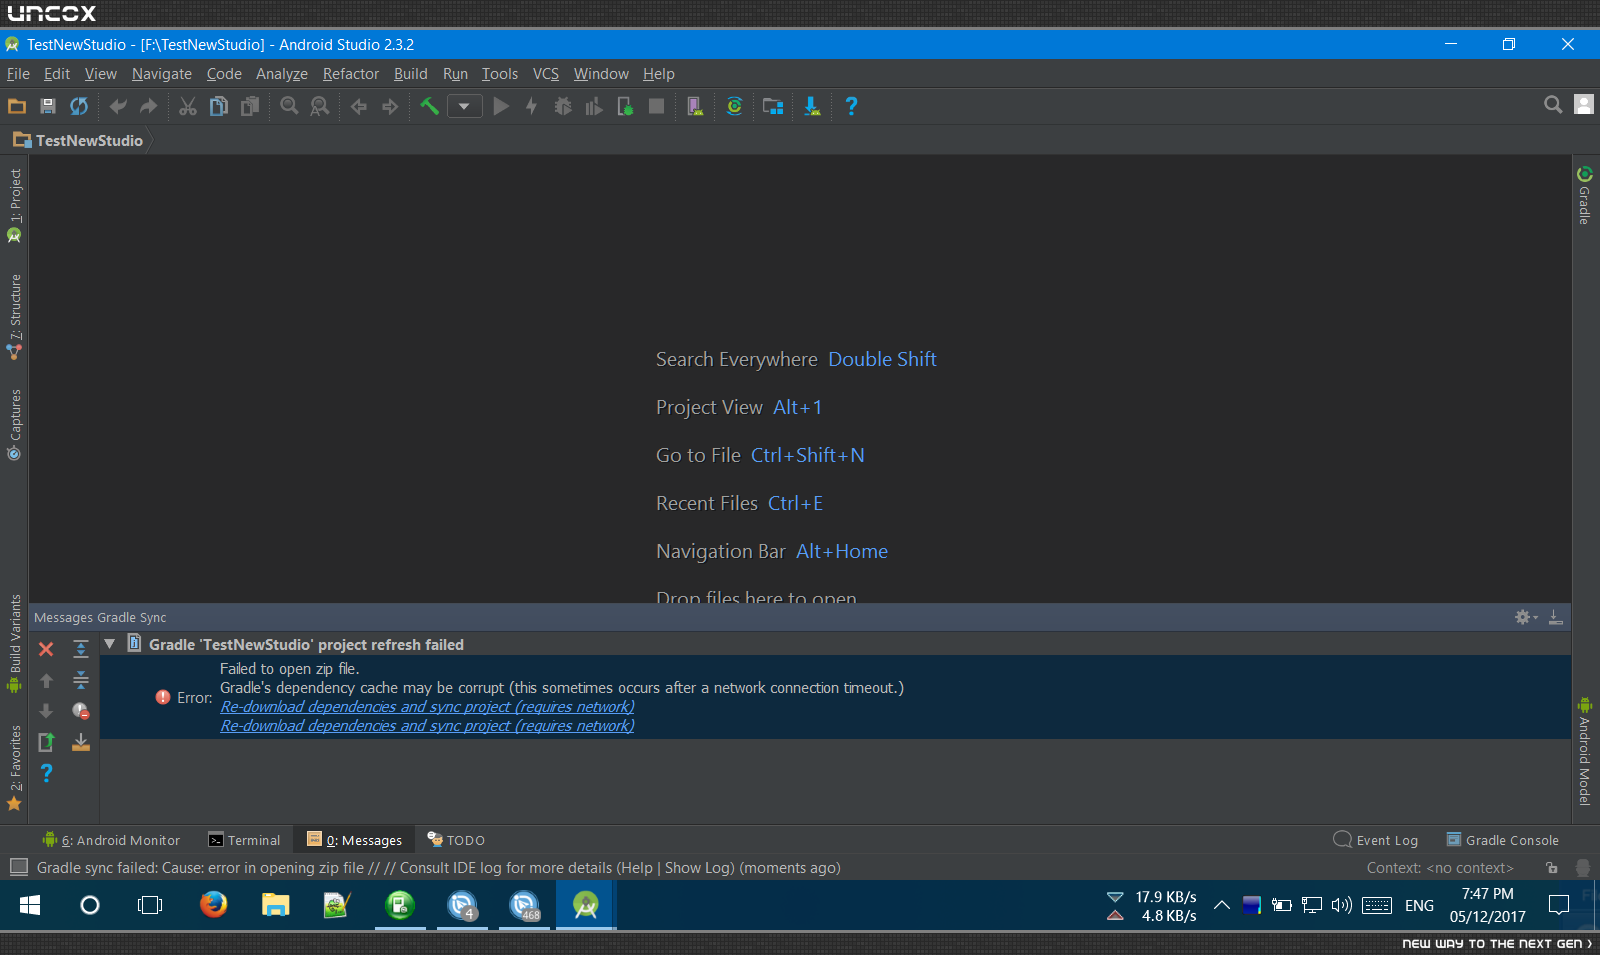
Task: Click the Run play icon
Action: pyautogui.click(x=502, y=106)
